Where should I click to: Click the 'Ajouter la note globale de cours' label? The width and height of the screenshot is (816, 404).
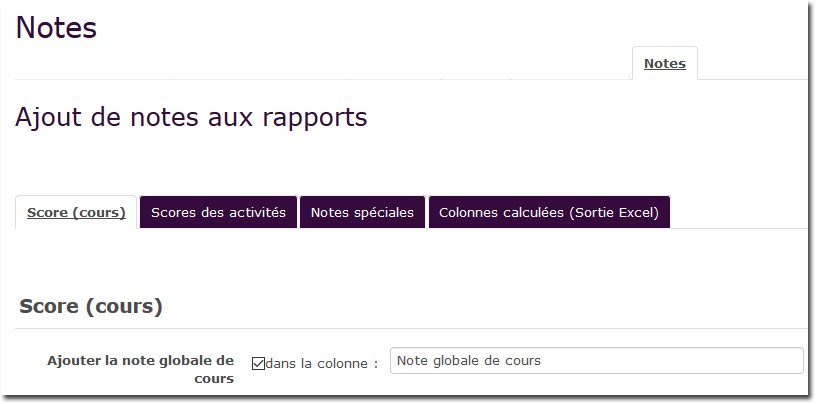click(140, 368)
